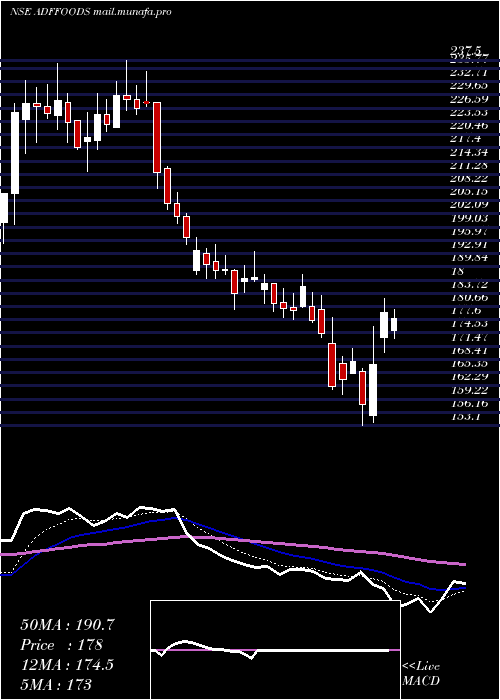Click the 183.72 price value
Viewport: 500px width, 700px height.
point(469,284)
